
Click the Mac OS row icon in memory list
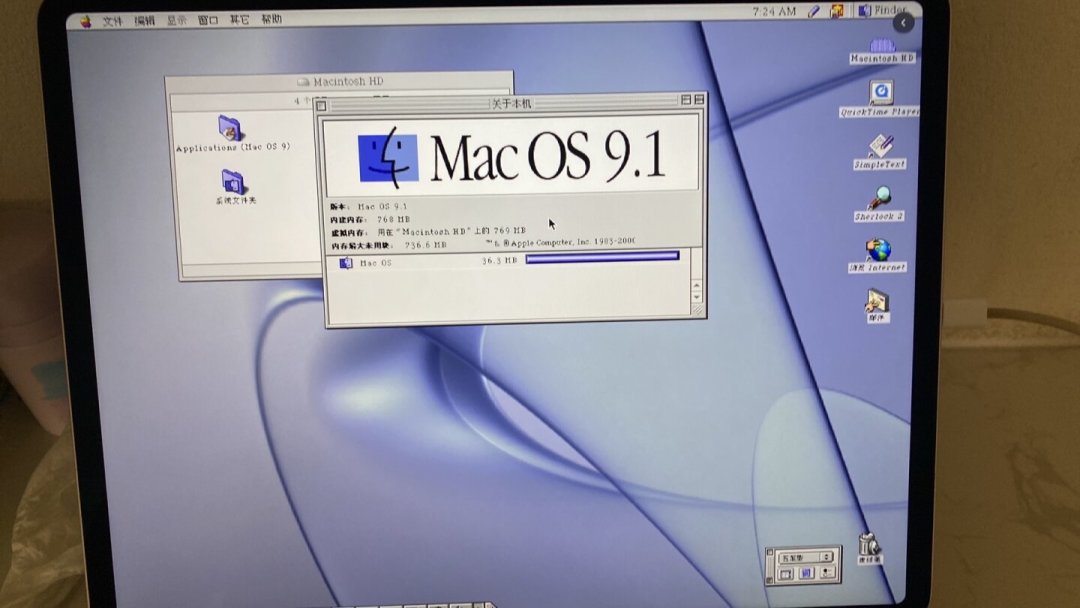(346, 262)
